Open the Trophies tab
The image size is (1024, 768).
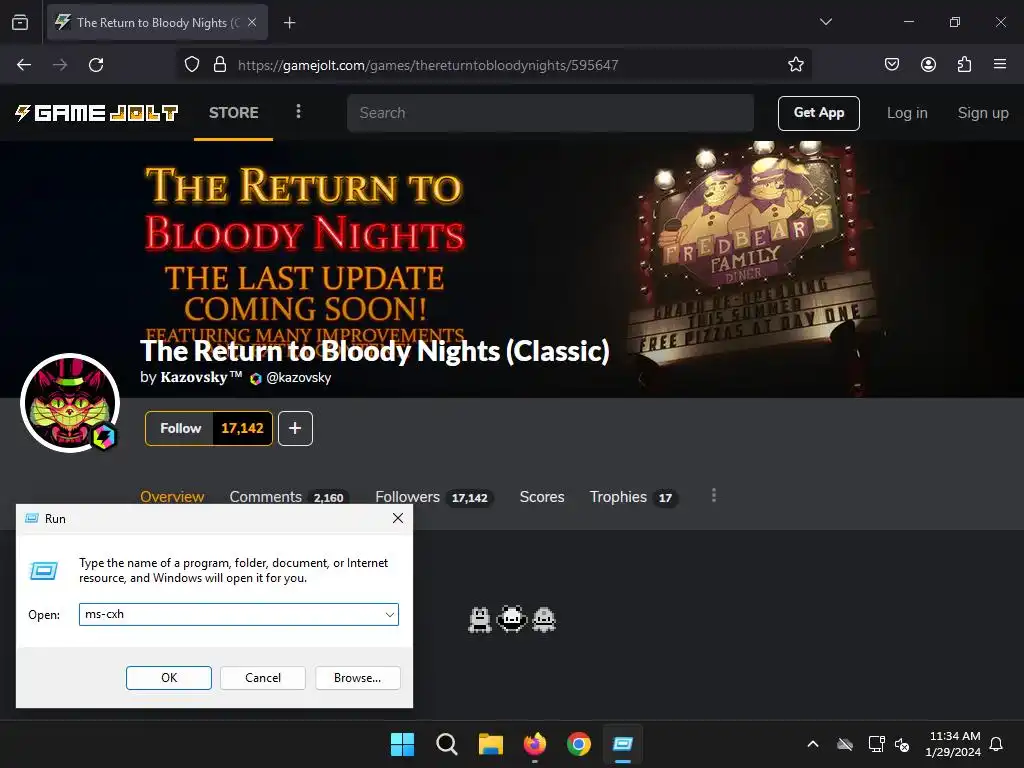pos(633,497)
